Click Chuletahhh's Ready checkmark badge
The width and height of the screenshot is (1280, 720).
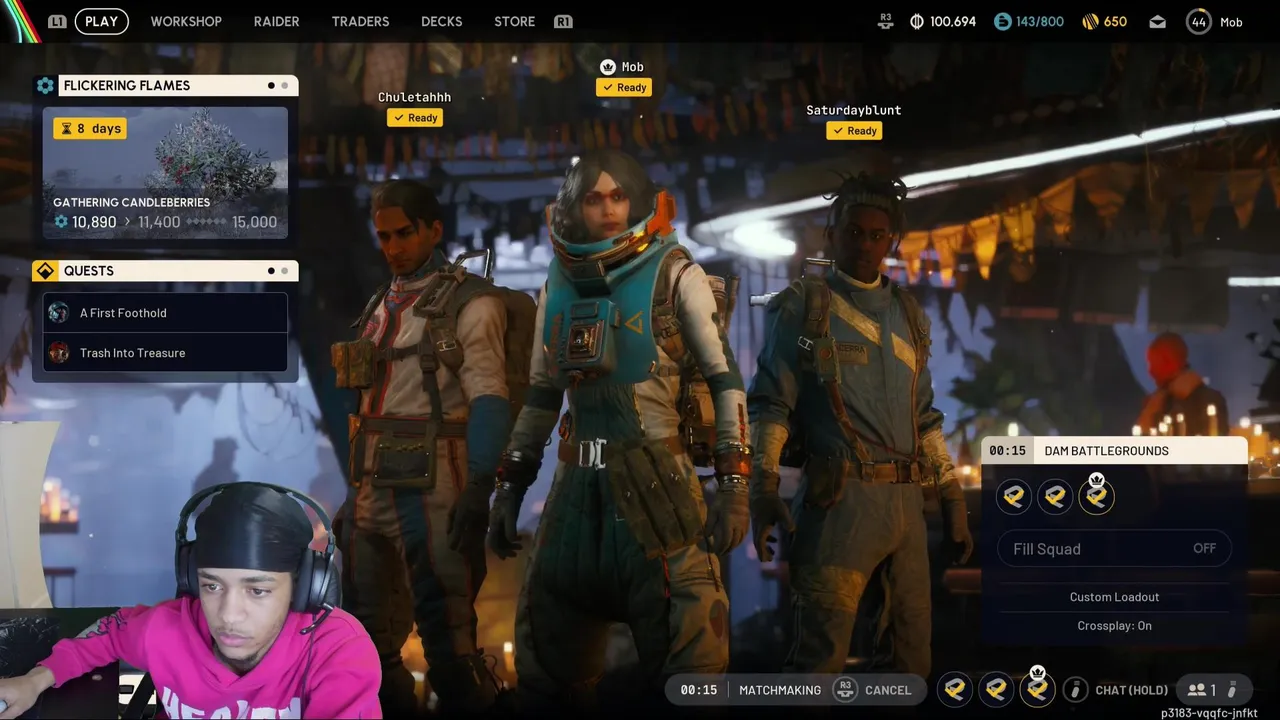(x=415, y=118)
